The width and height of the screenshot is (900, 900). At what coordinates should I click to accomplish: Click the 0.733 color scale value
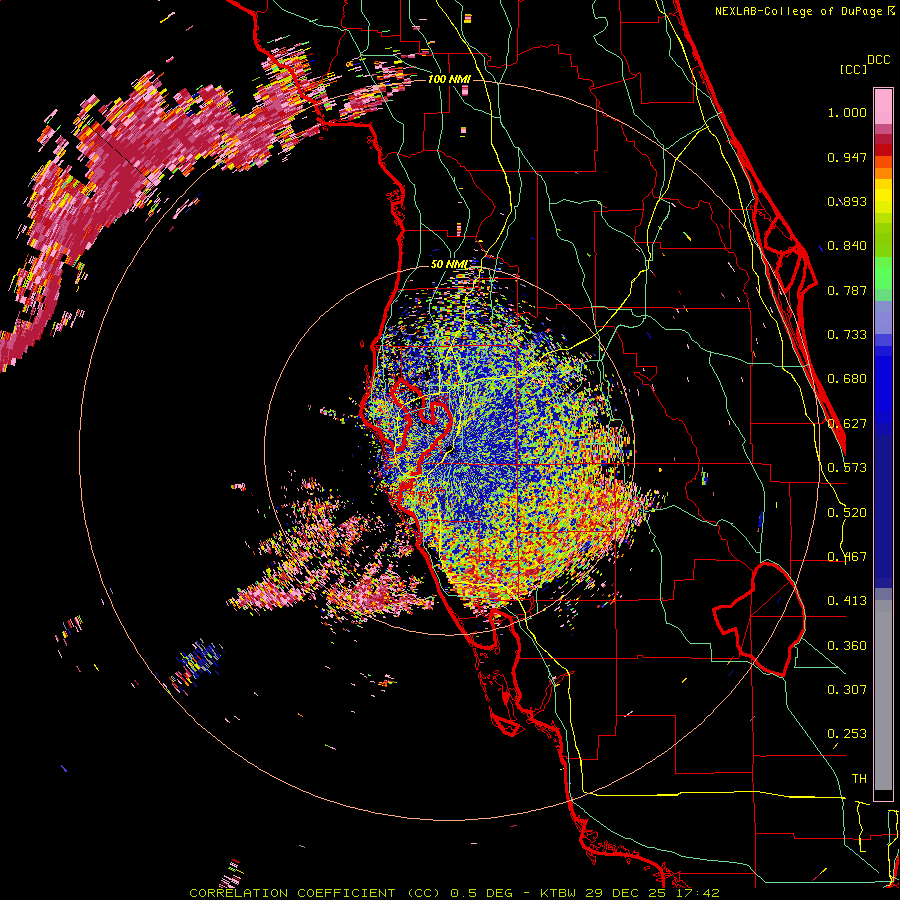(x=847, y=335)
